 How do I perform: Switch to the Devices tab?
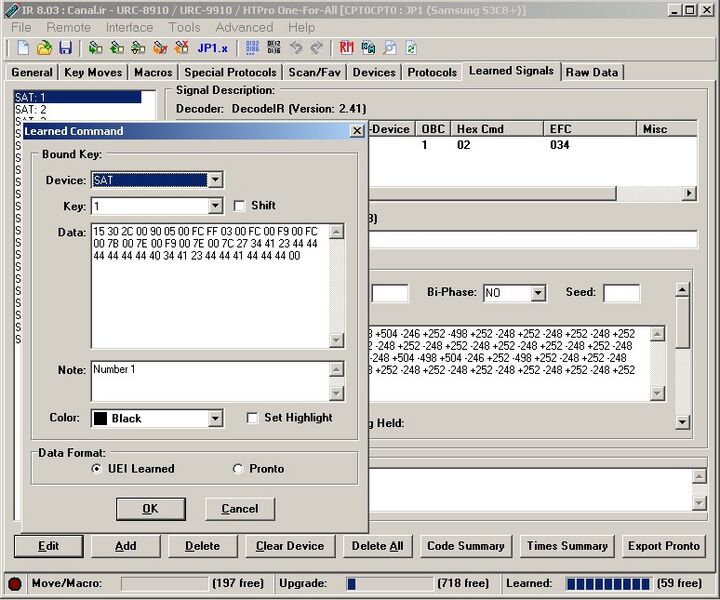pos(374,73)
